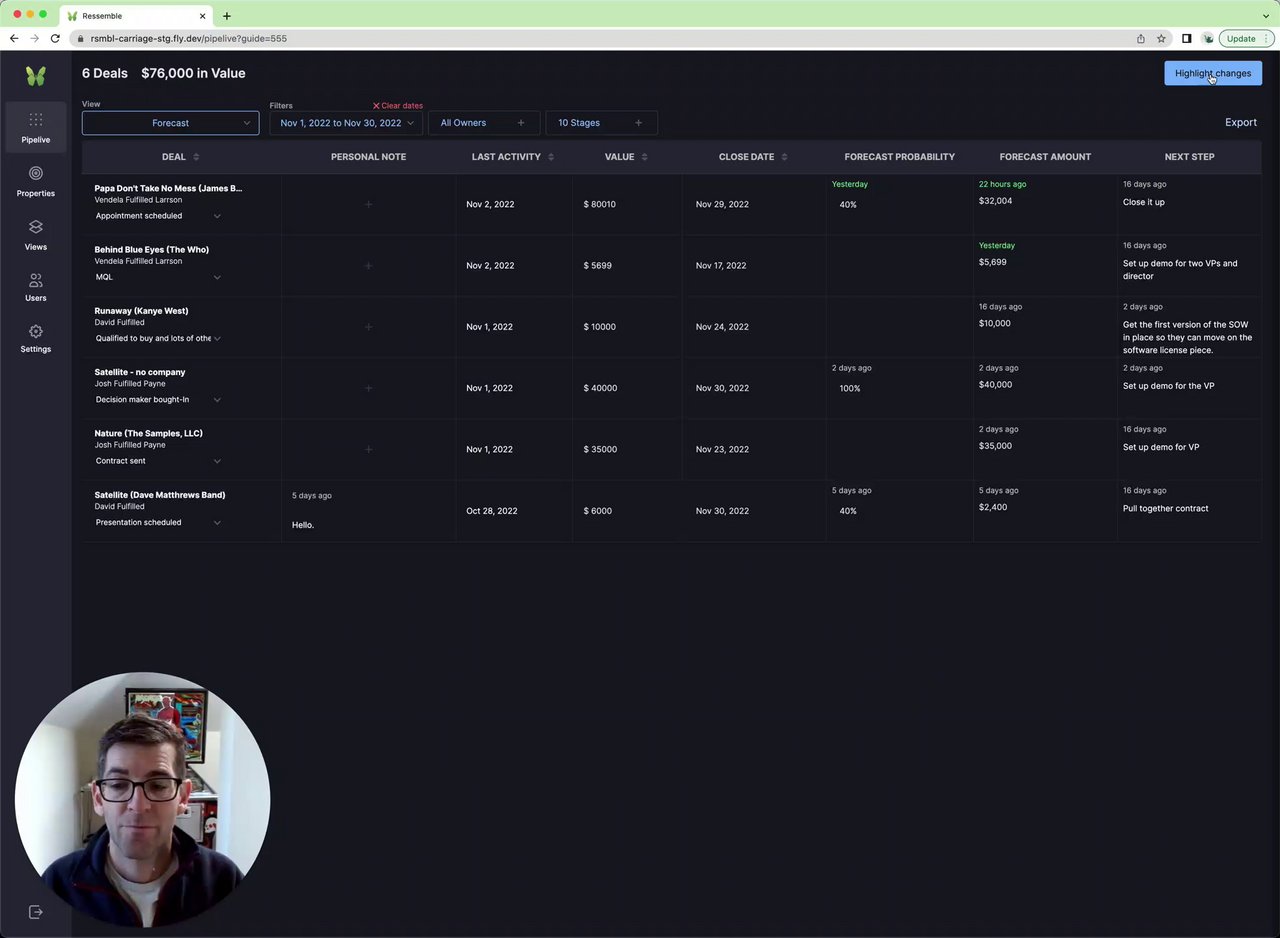Click the Forecast Probability column header
This screenshot has height=938, width=1280.
(900, 157)
